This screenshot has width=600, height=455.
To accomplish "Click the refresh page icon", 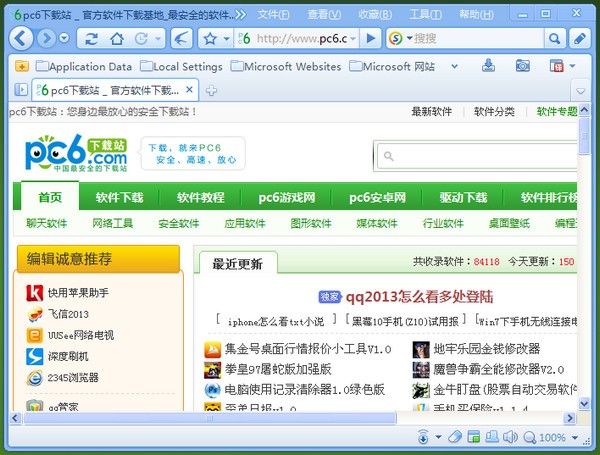I will click(91, 38).
